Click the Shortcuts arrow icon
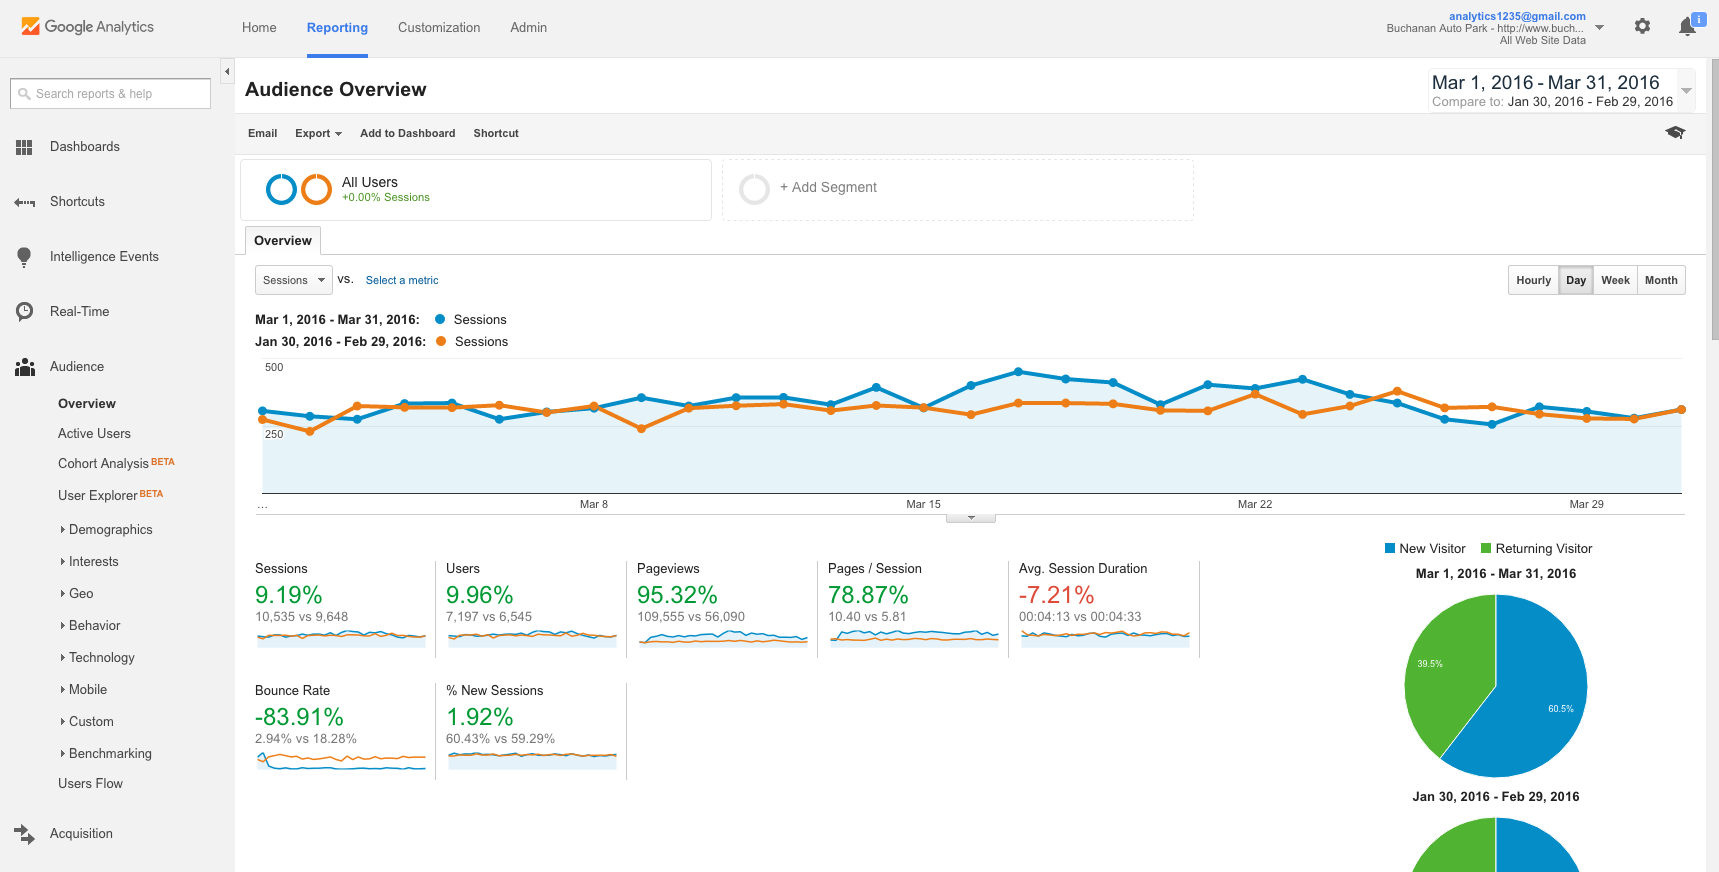The width and height of the screenshot is (1719, 872). 24,202
